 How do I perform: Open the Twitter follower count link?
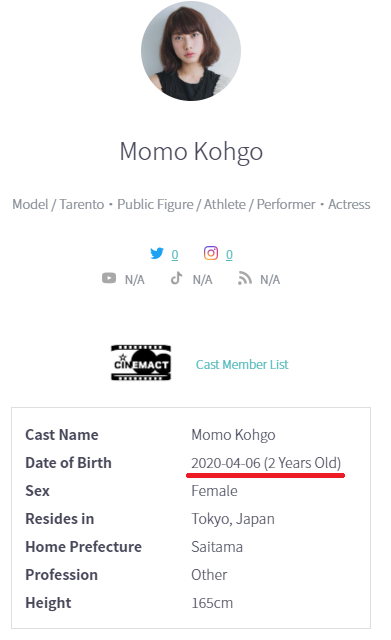pyautogui.click(x=175, y=254)
